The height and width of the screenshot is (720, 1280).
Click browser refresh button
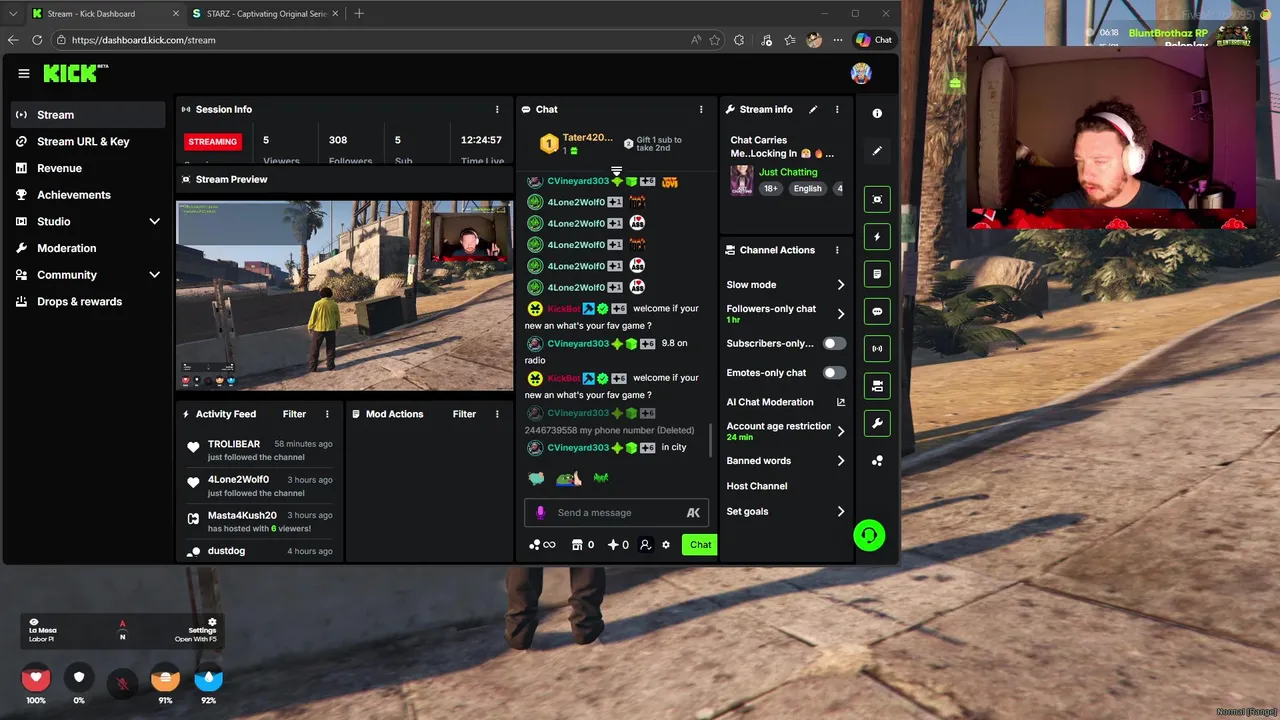pyautogui.click(x=37, y=40)
